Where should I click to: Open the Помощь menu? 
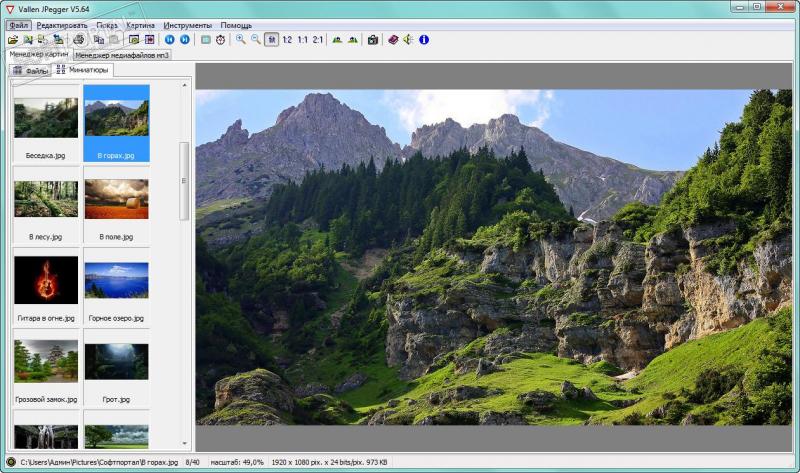pos(236,25)
